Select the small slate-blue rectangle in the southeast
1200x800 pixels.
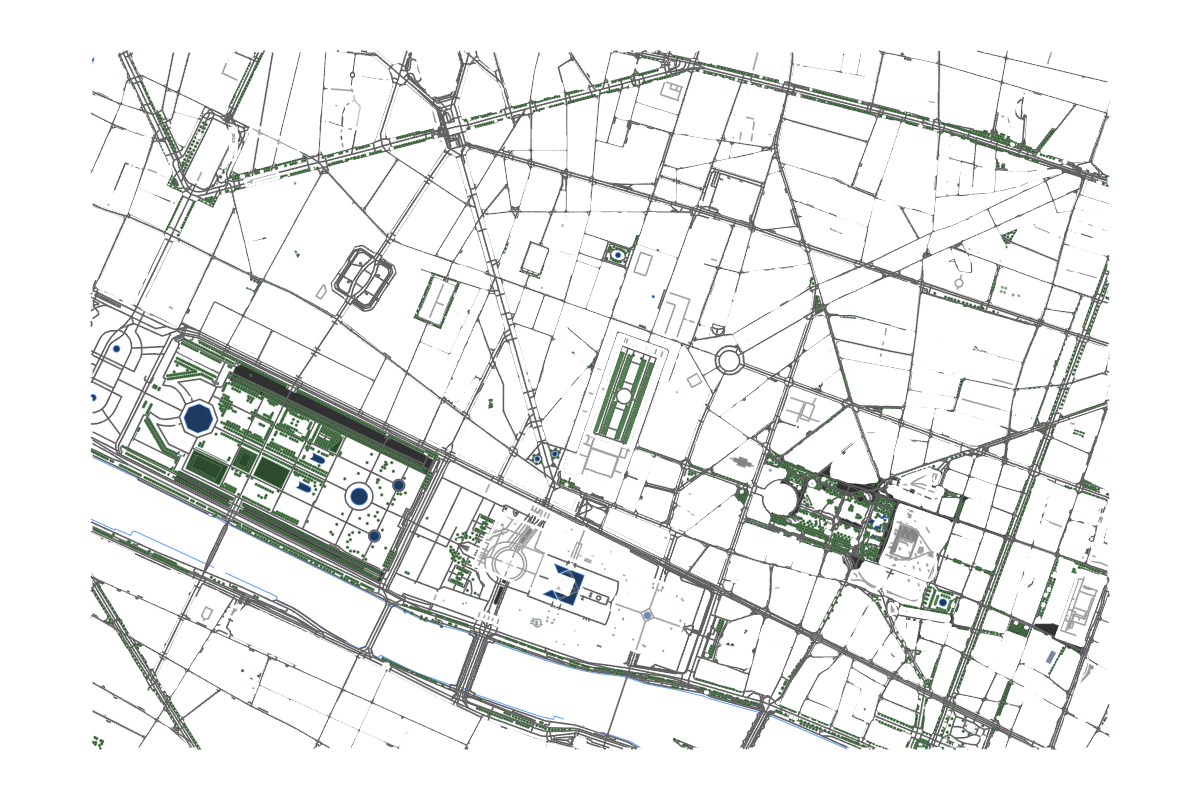pyautogui.click(x=1049, y=657)
